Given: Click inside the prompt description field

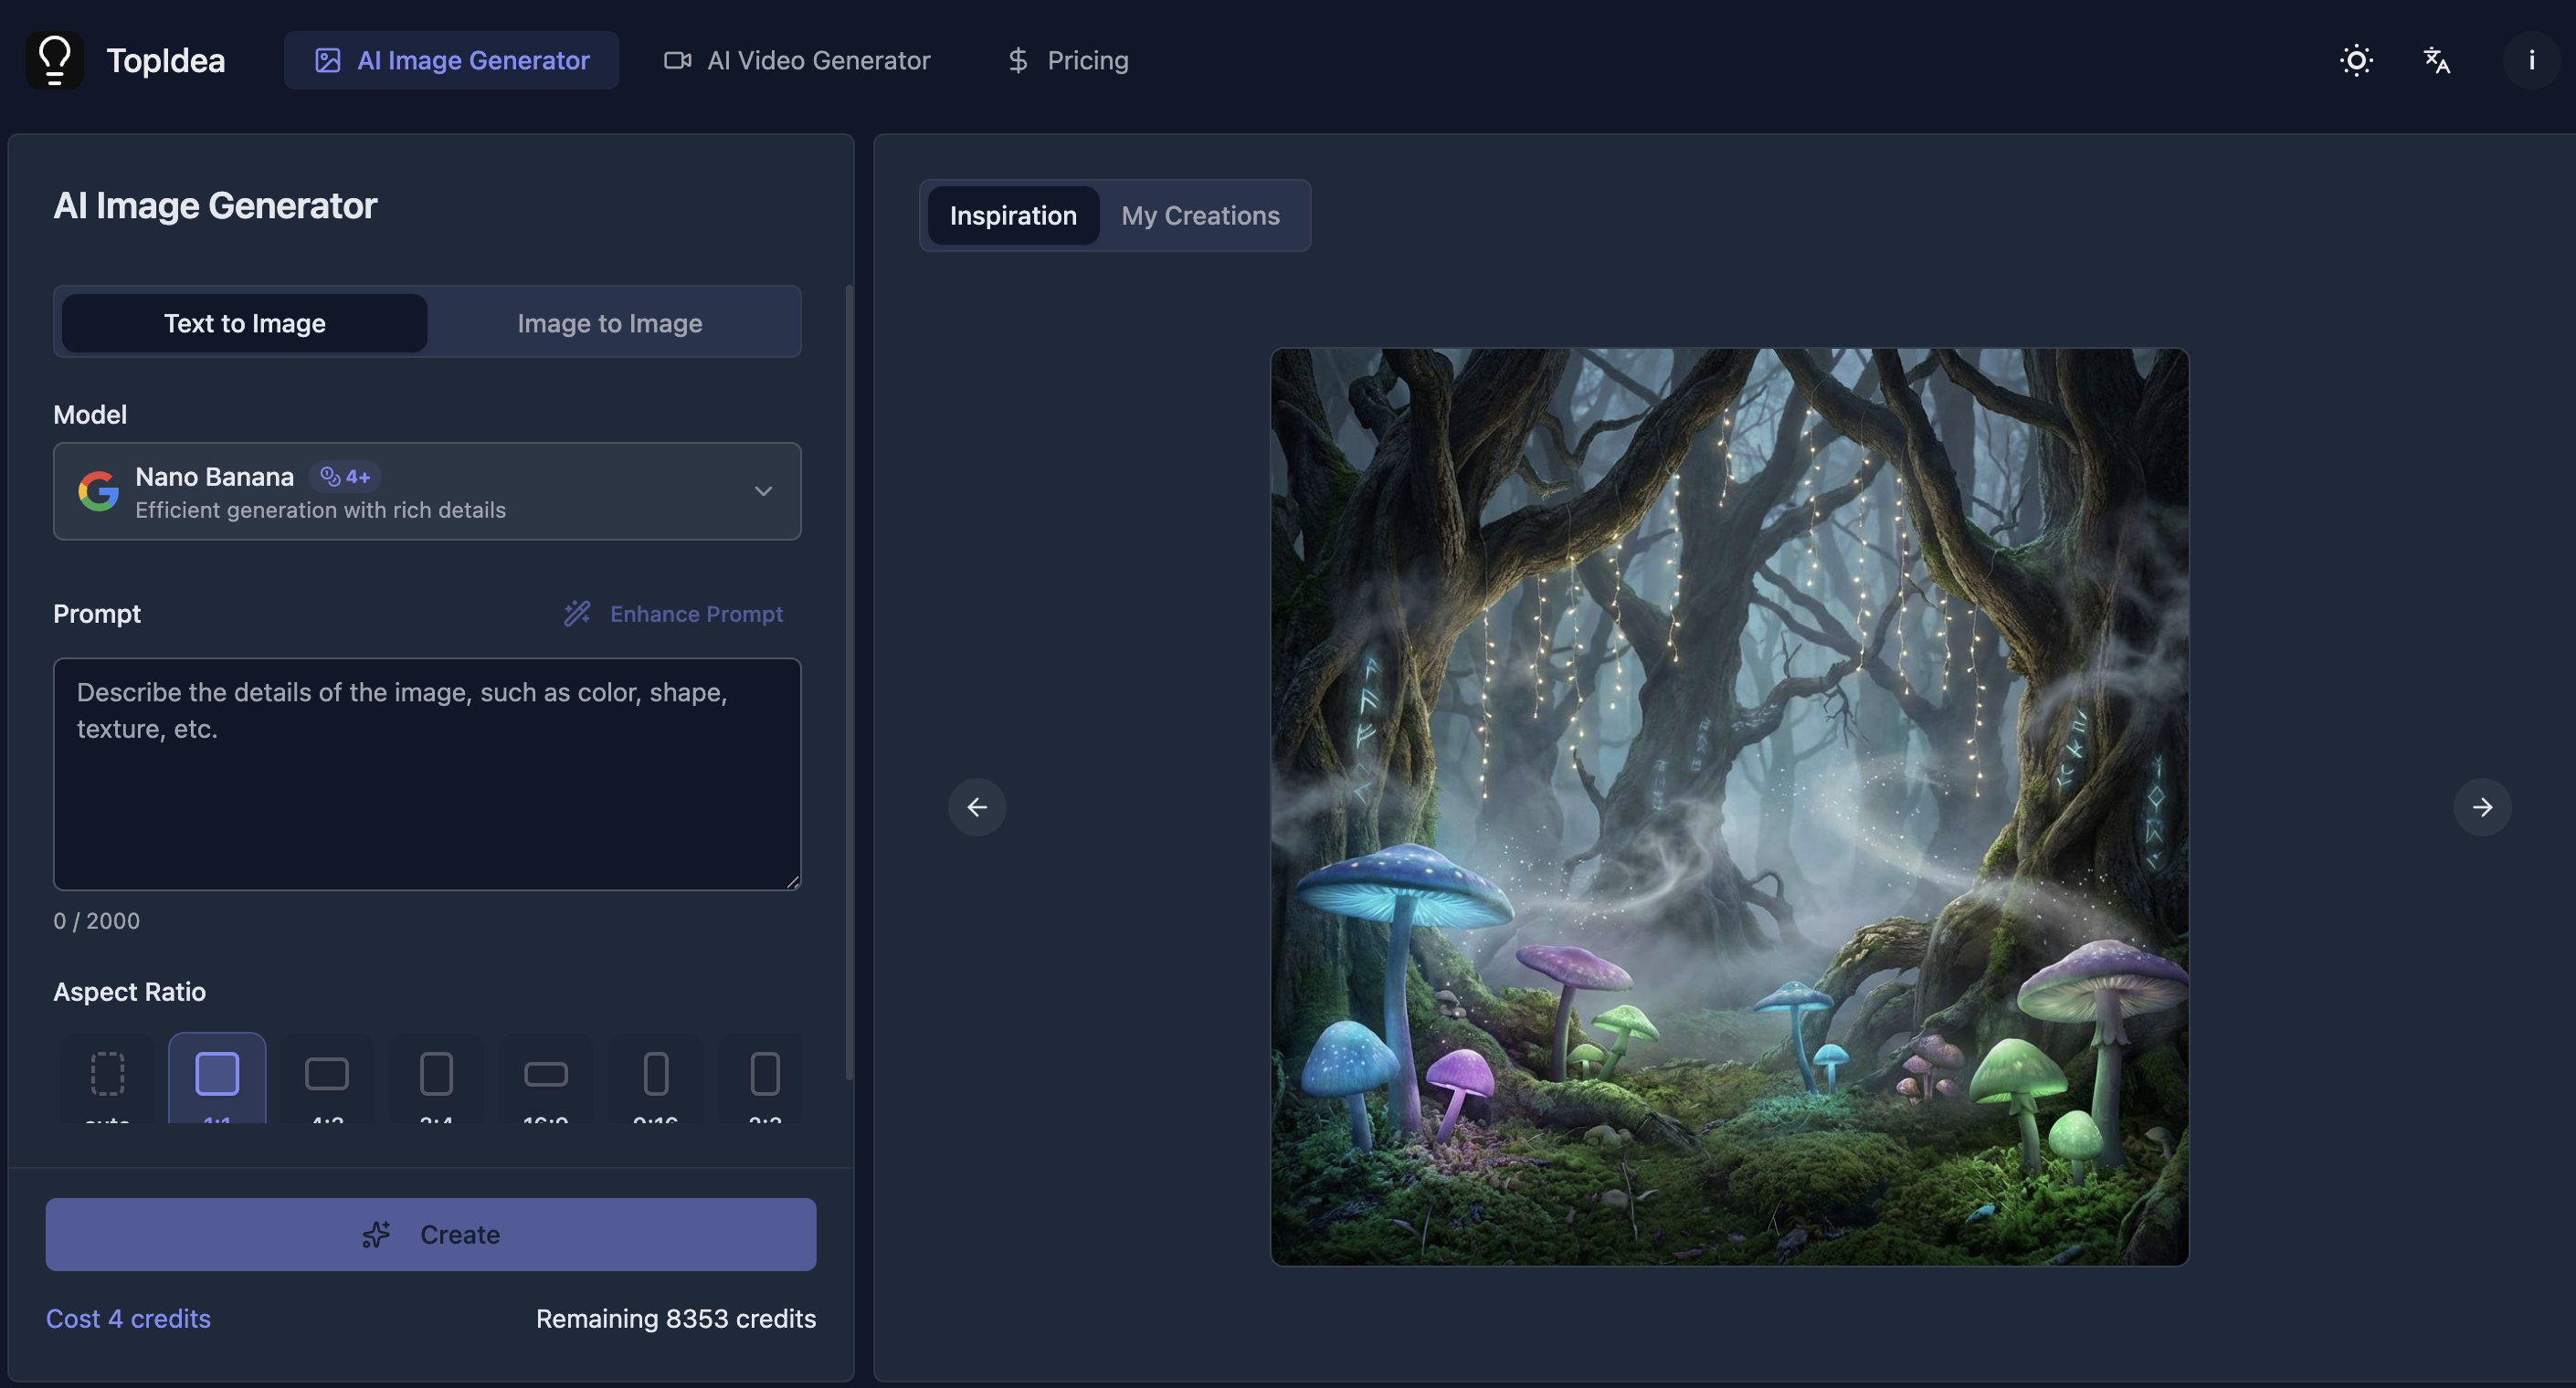Looking at the screenshot, I should tap(427, 774).
